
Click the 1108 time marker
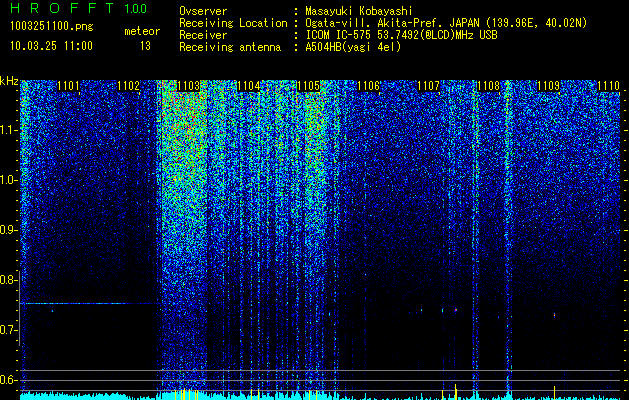(x=489, y=86)
